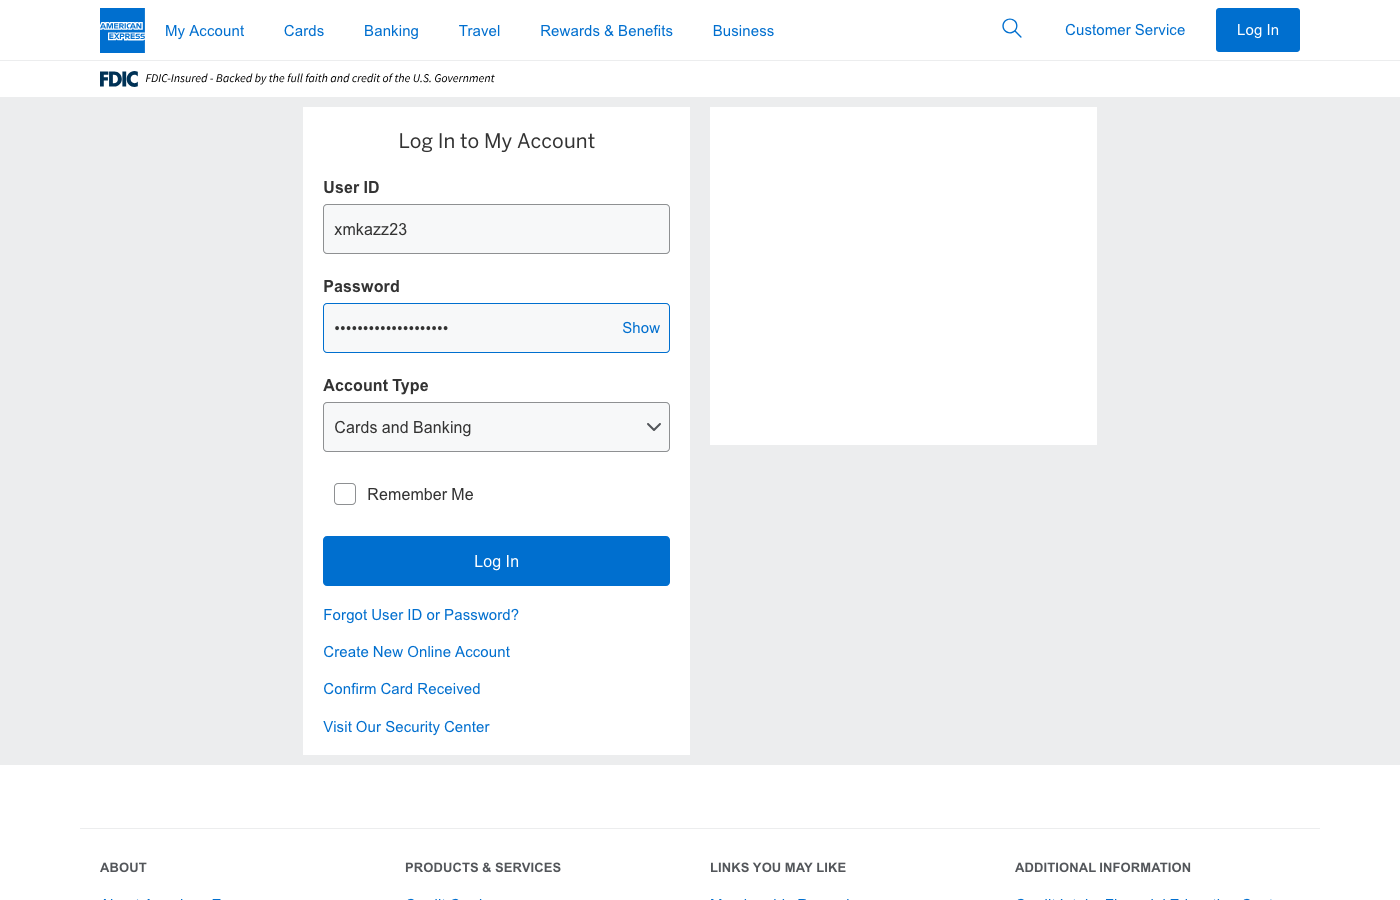
Task: Go to Customer Service
Action: pyautogui.click(x=1124, y=30)
